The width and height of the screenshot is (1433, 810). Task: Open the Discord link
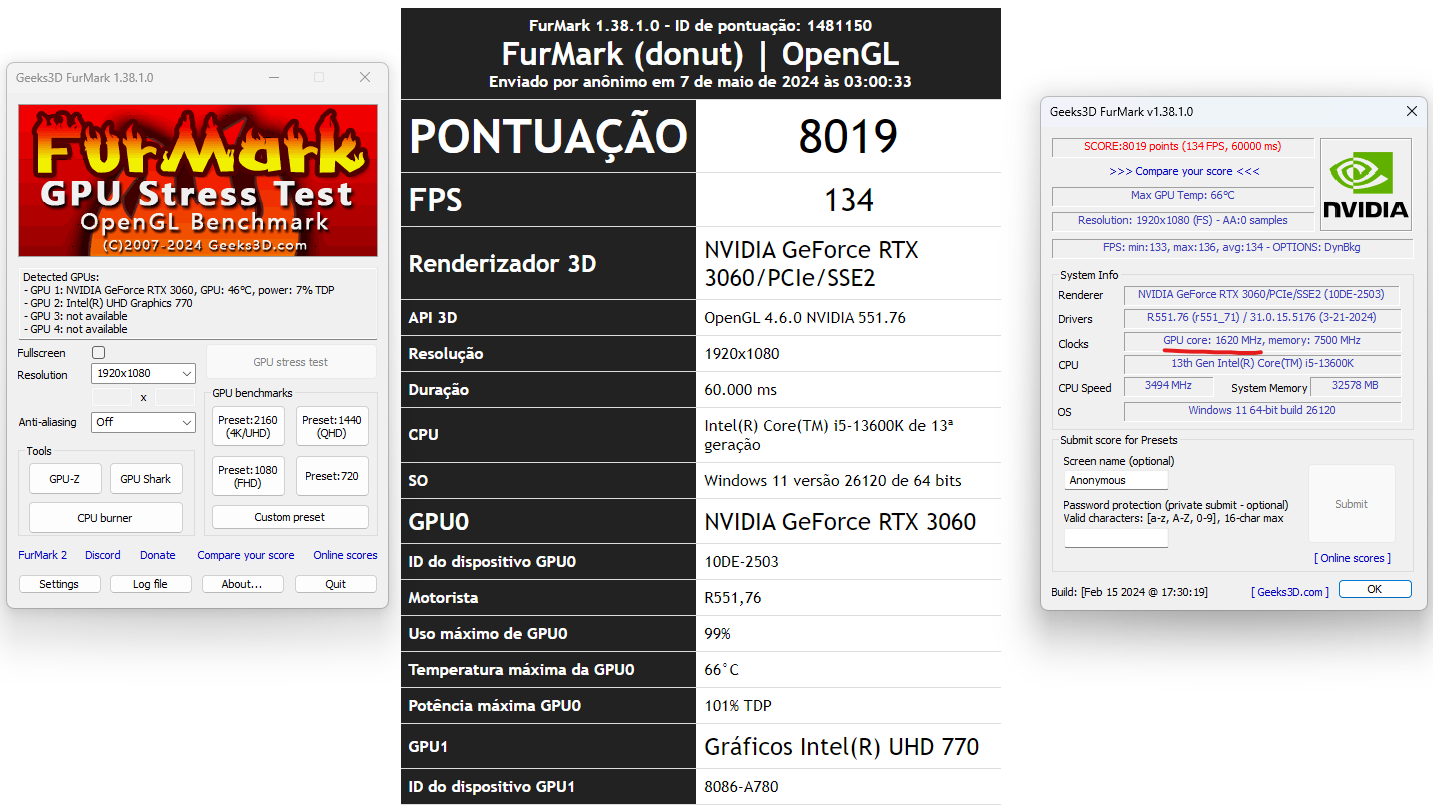103,555
